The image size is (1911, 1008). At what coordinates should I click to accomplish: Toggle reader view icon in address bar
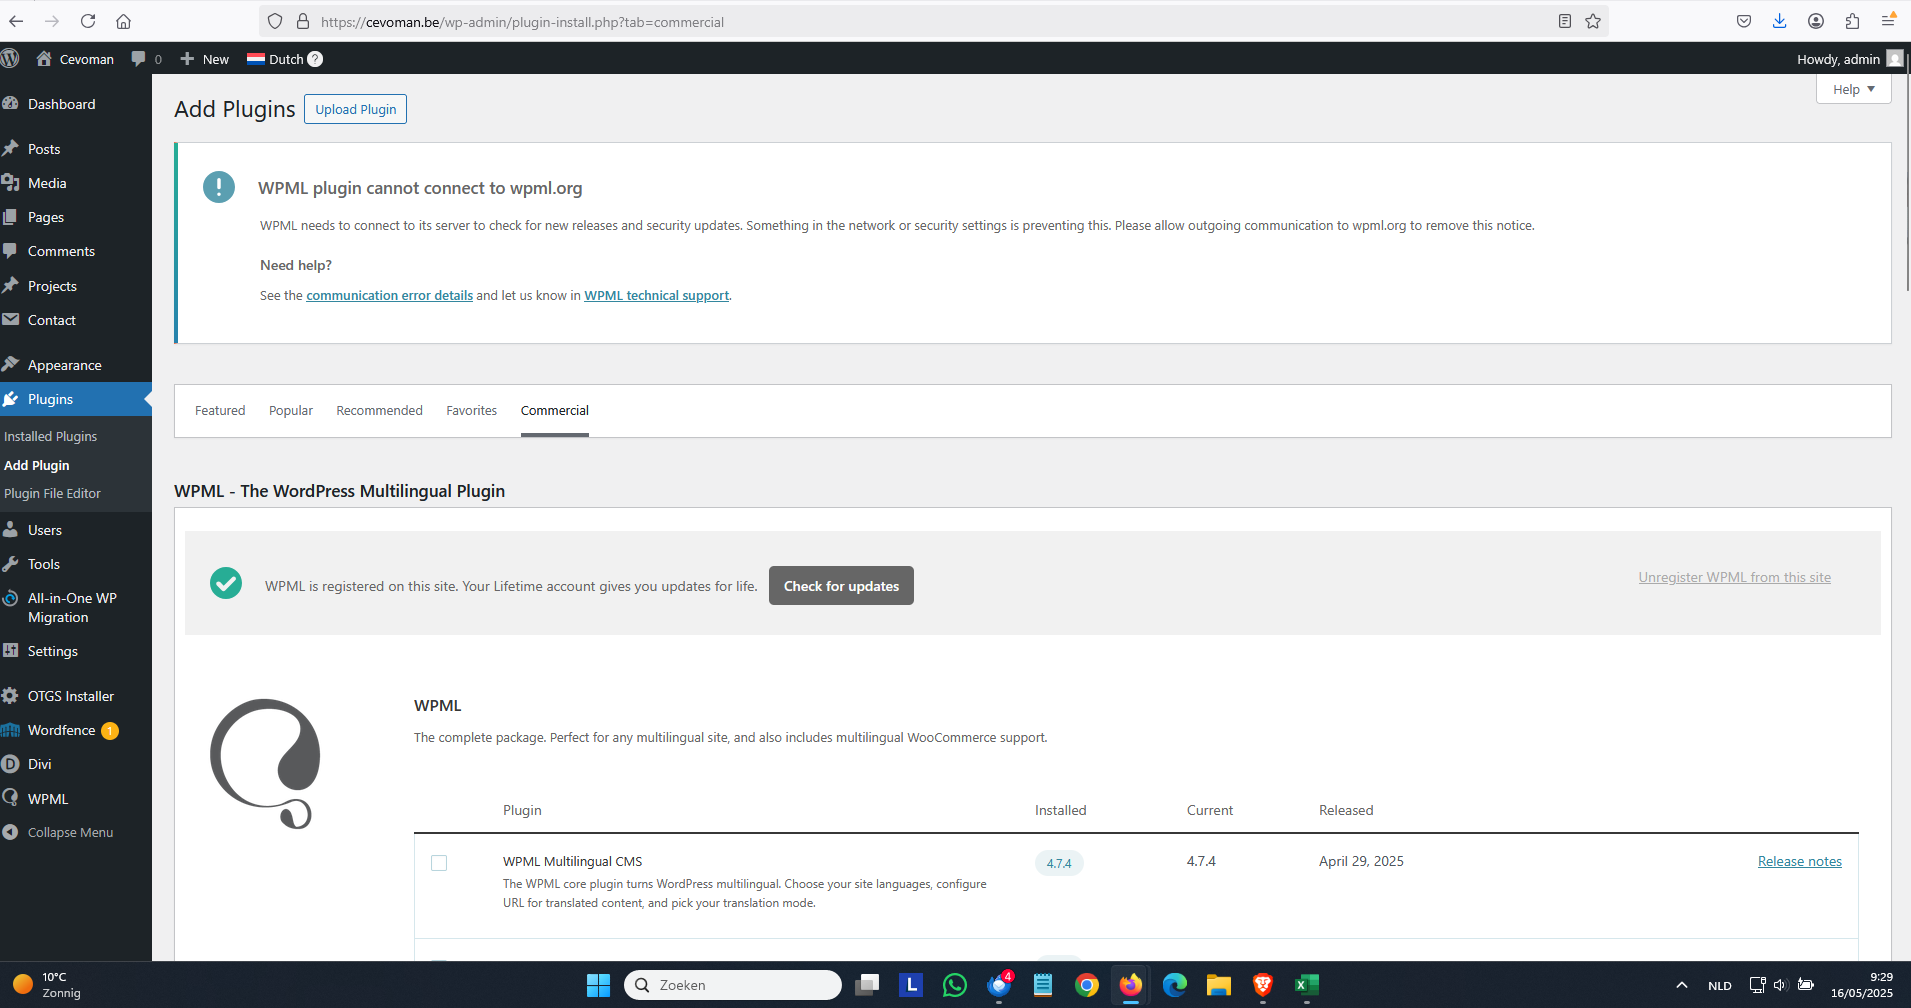tap(1565, 21)
